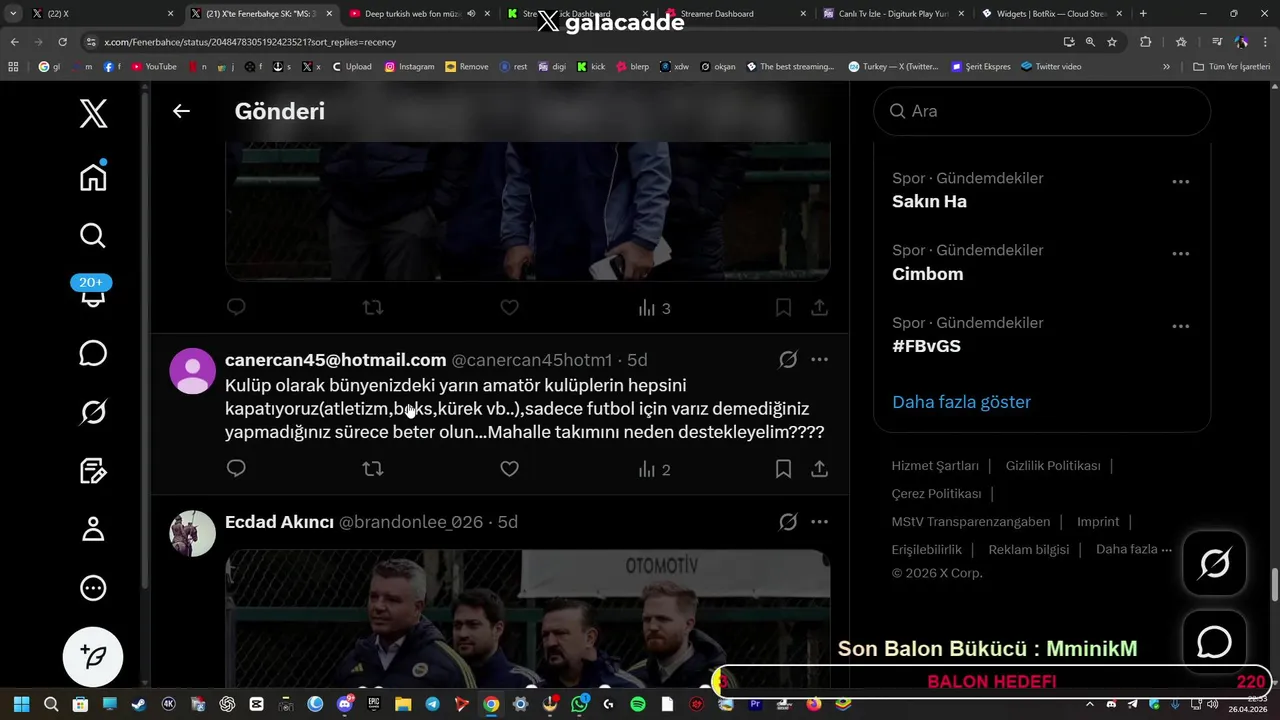Repost the post with 3 views
The height and width of the screenshot is (720, 1280).
373,307
